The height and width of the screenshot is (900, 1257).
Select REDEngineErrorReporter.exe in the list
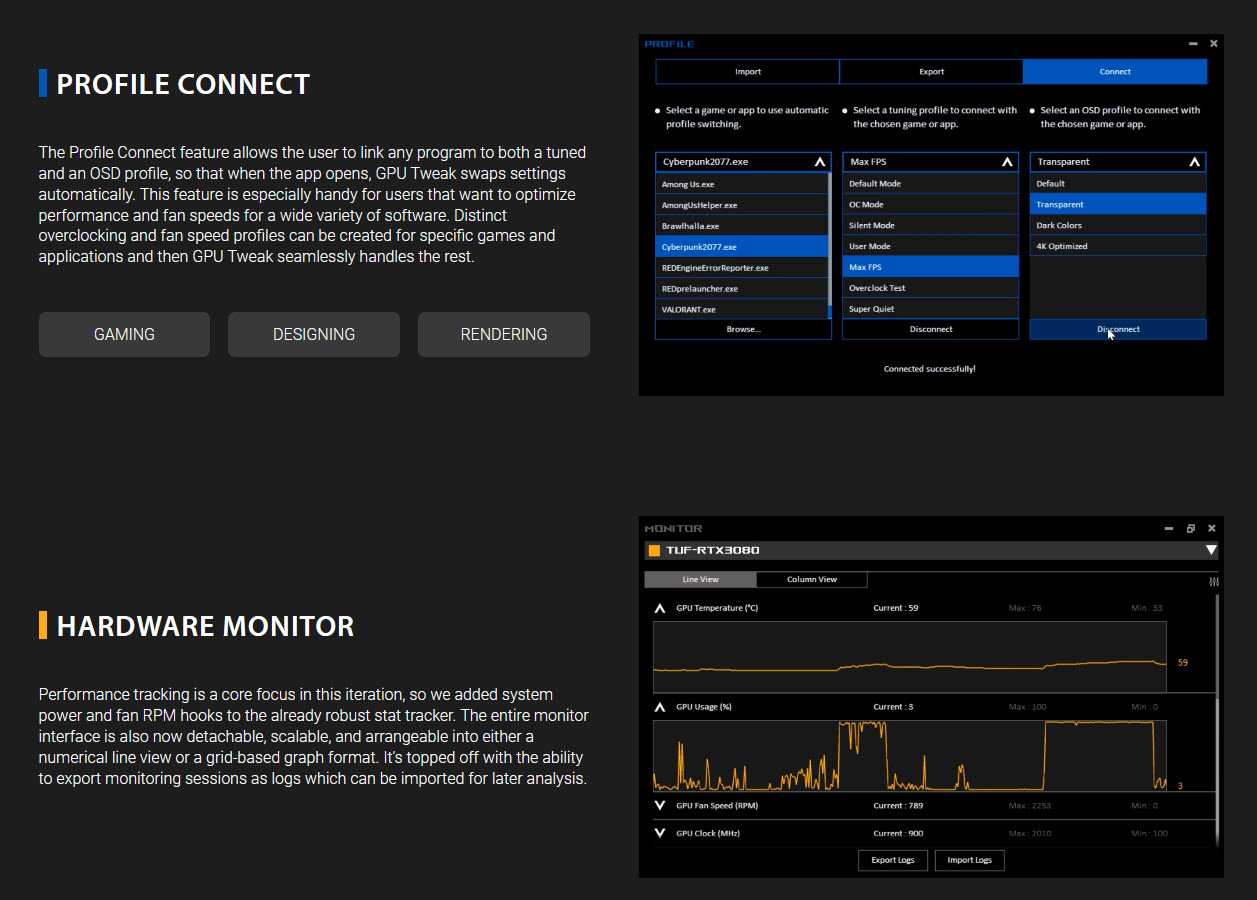[x=742, y=268]
